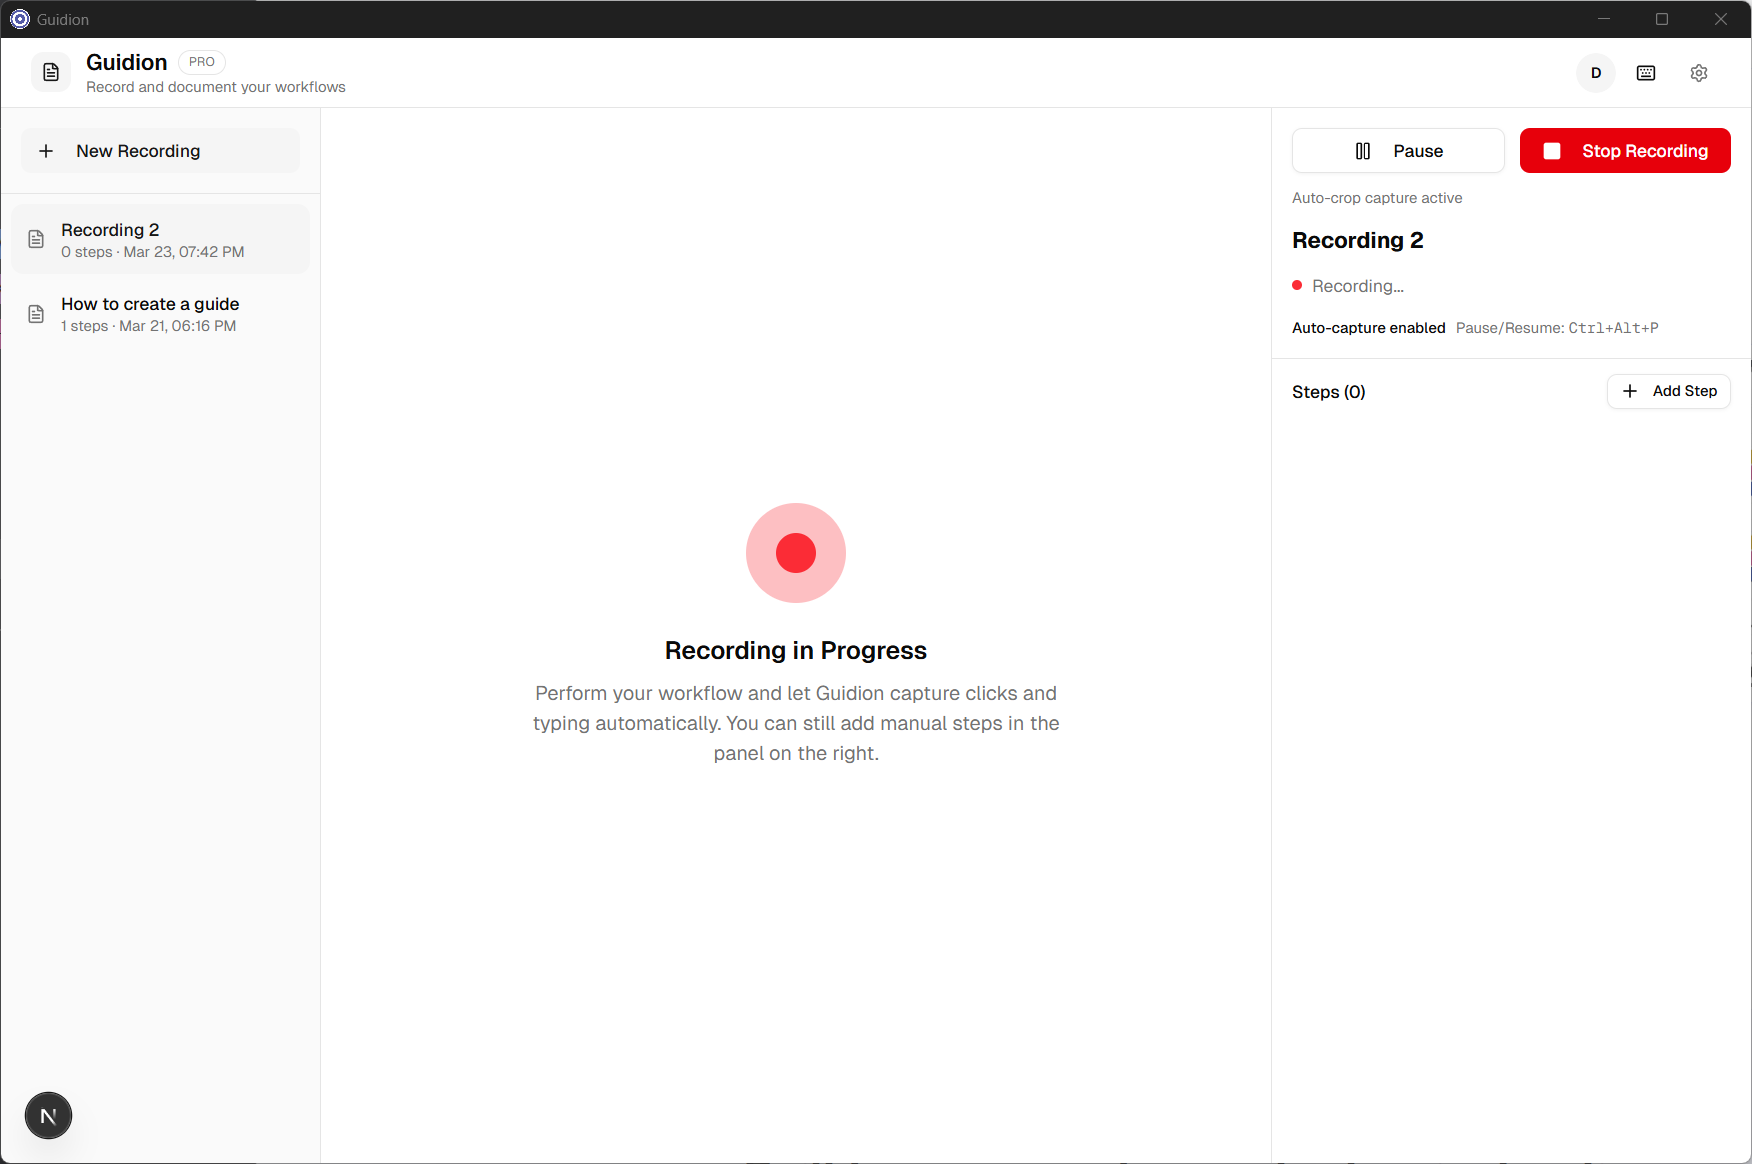Start a New Recording
Screen dimensions: 1752x1164
coord(161,151)
